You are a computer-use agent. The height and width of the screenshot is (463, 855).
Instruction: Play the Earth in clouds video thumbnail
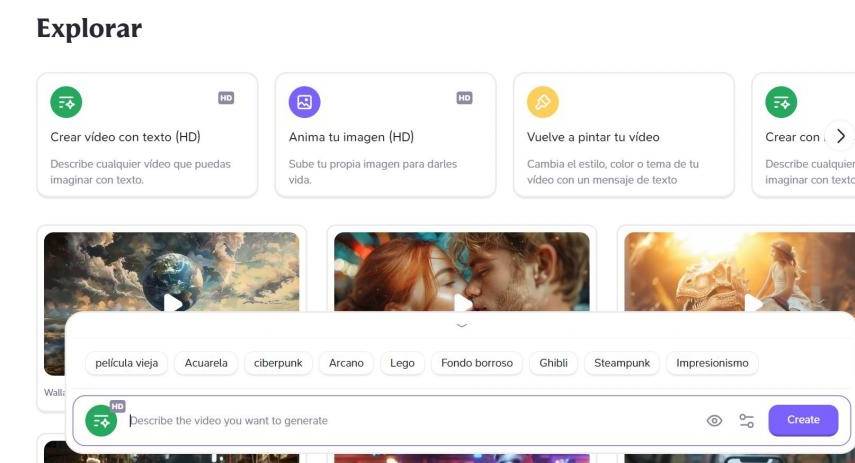pyautogui.click(x=172, y=301)
